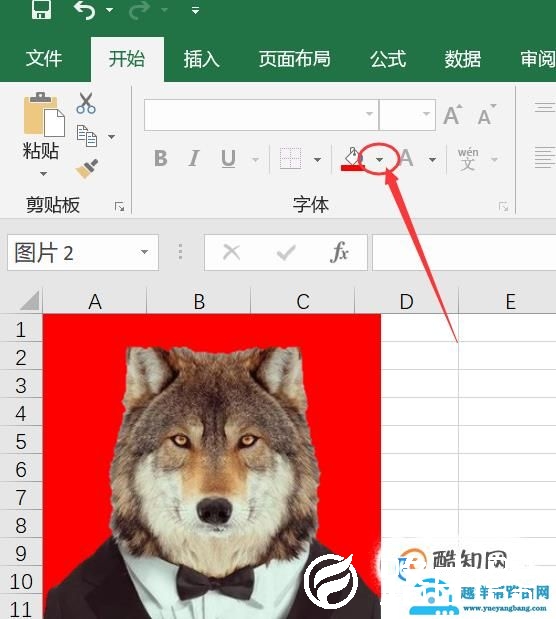Expand the borders dropdown arrow

(317, 160)
